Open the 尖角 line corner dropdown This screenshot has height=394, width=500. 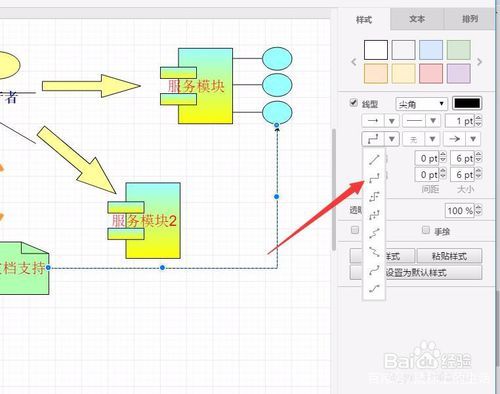click(421, 104)
